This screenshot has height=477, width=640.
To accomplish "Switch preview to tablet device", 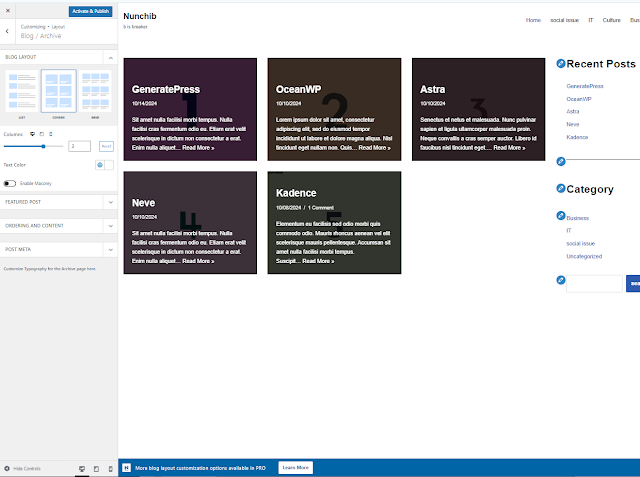I will pyautogui.click(x=96, y=469).
